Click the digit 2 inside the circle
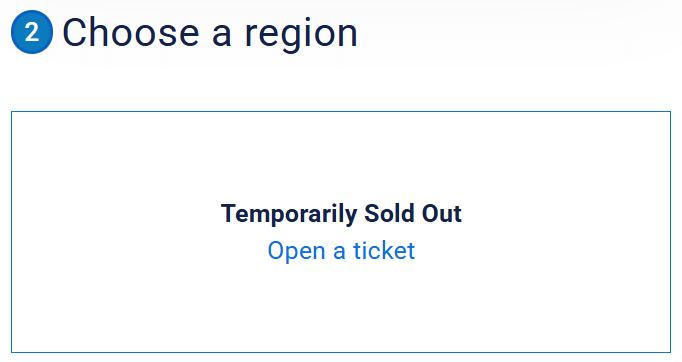 pos(32,32)
